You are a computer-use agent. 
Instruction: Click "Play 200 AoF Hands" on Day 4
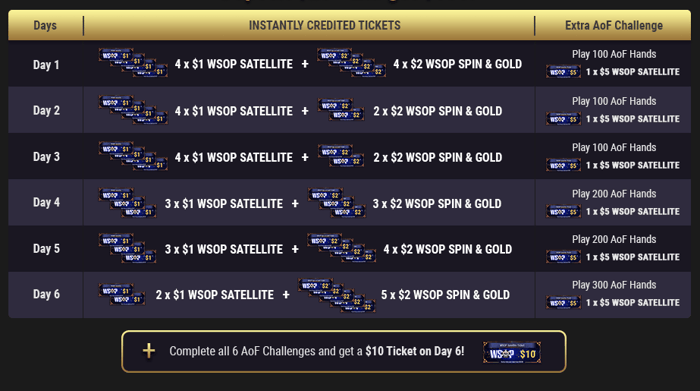[614, 194]
